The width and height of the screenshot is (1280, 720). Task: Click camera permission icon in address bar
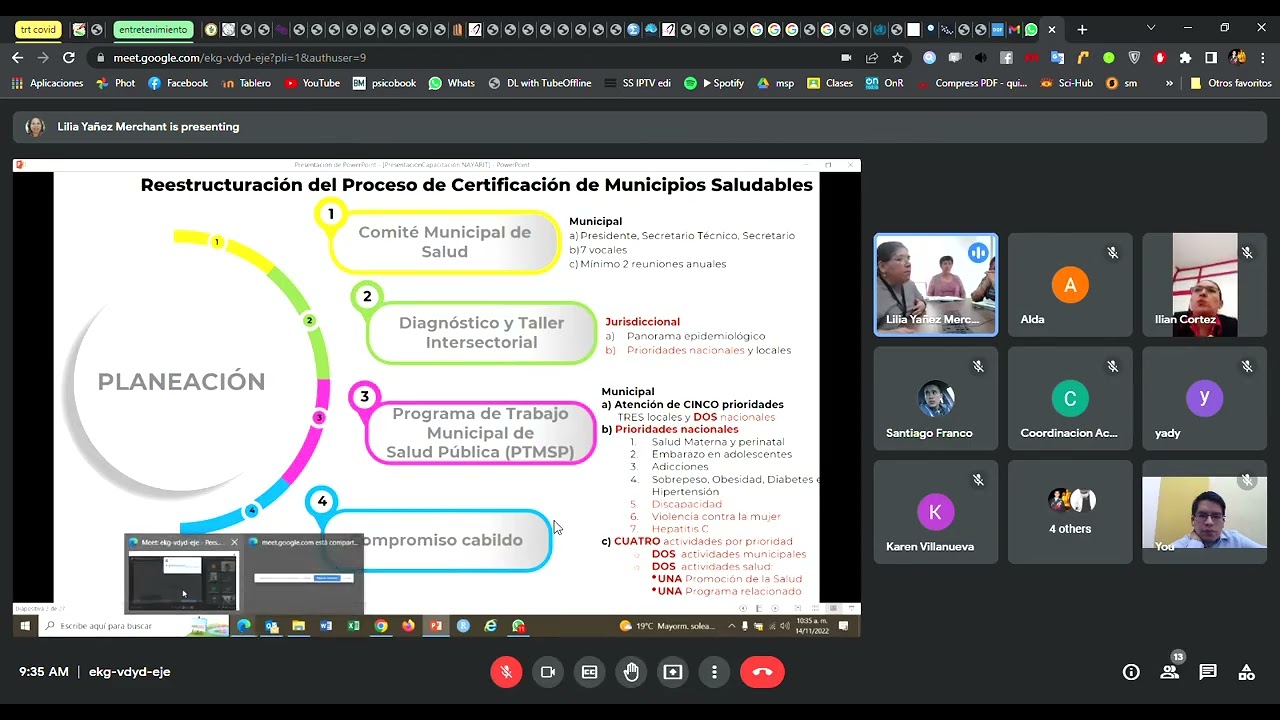coord(846,58)
